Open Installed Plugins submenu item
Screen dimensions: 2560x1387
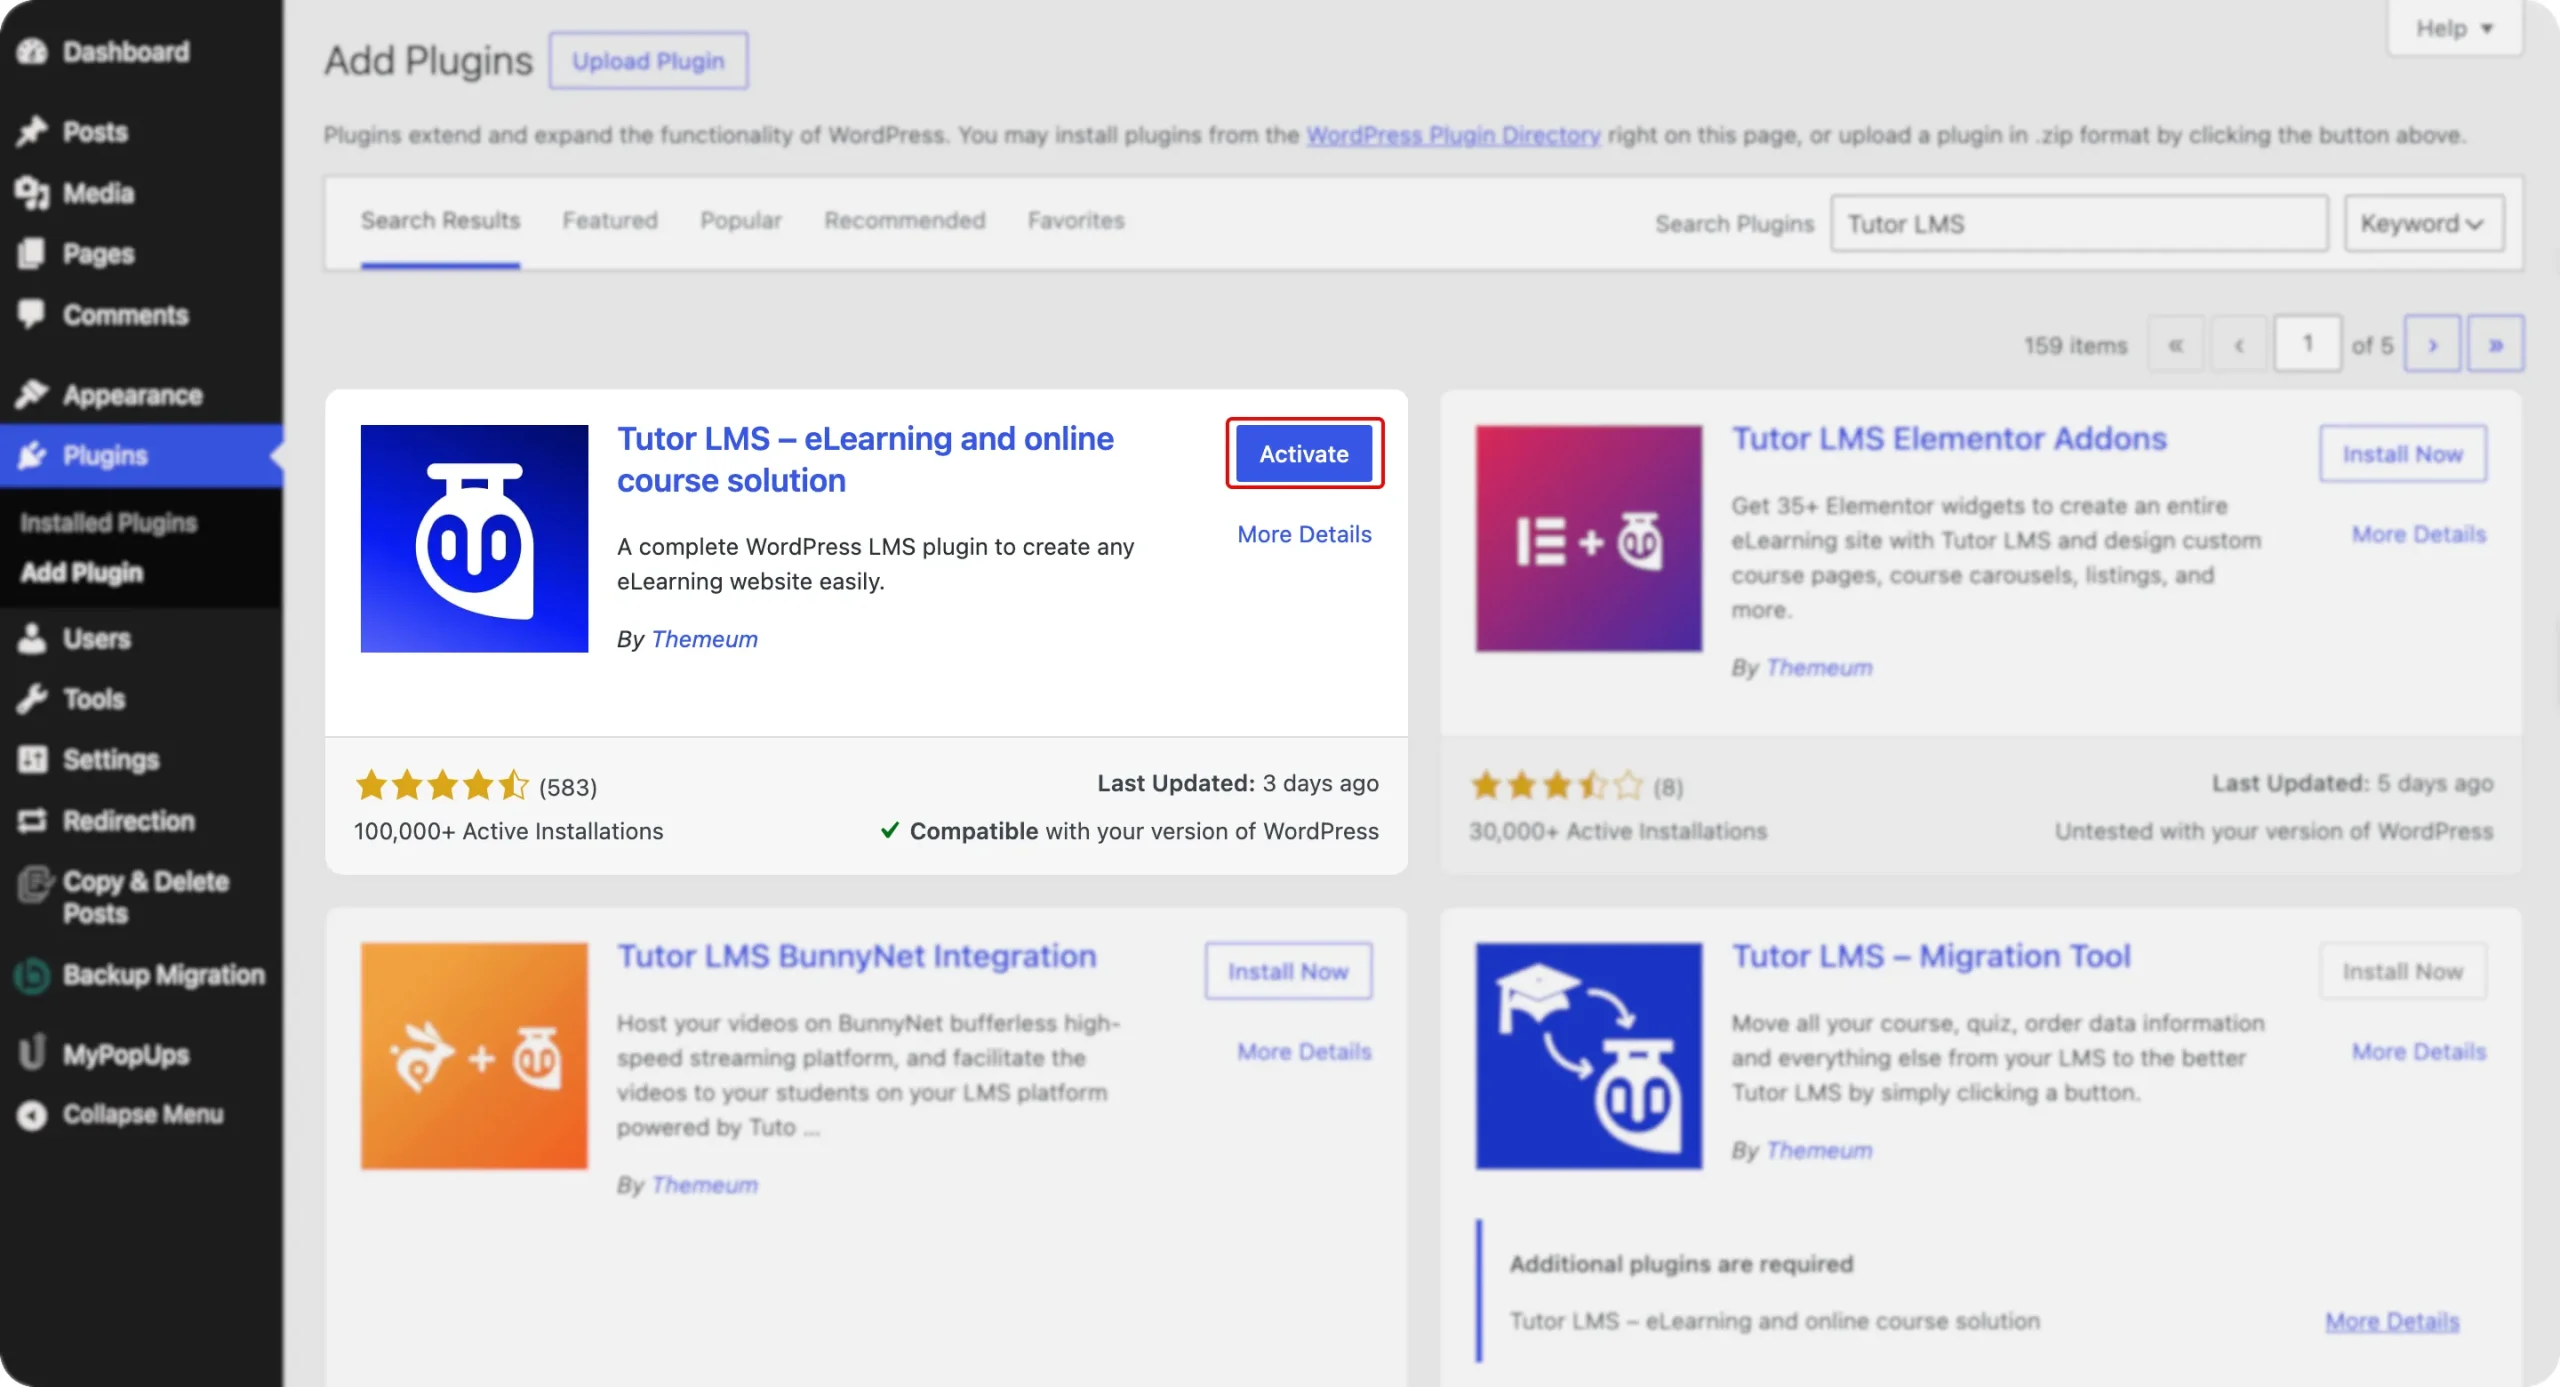pyautogui.click(x=109, y=522)
